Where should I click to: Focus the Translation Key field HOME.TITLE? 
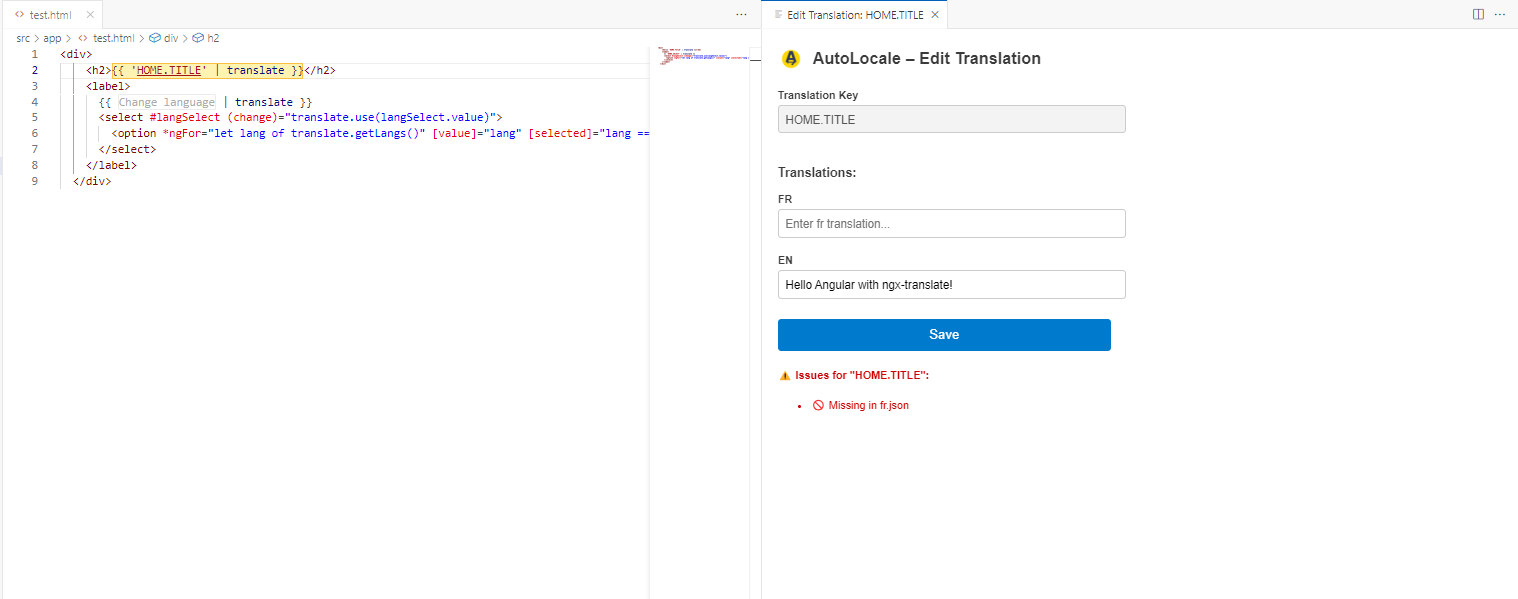point(952,119)
